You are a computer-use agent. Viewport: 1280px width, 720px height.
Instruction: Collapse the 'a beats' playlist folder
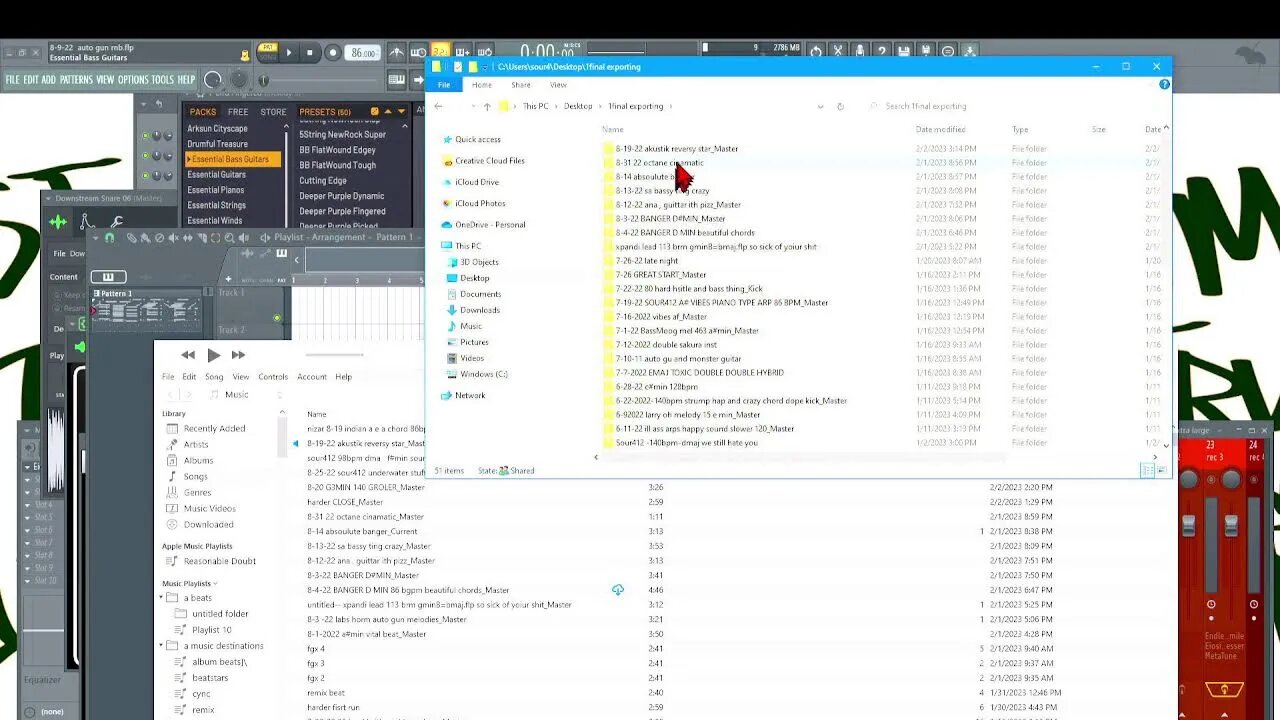(160, 598)
